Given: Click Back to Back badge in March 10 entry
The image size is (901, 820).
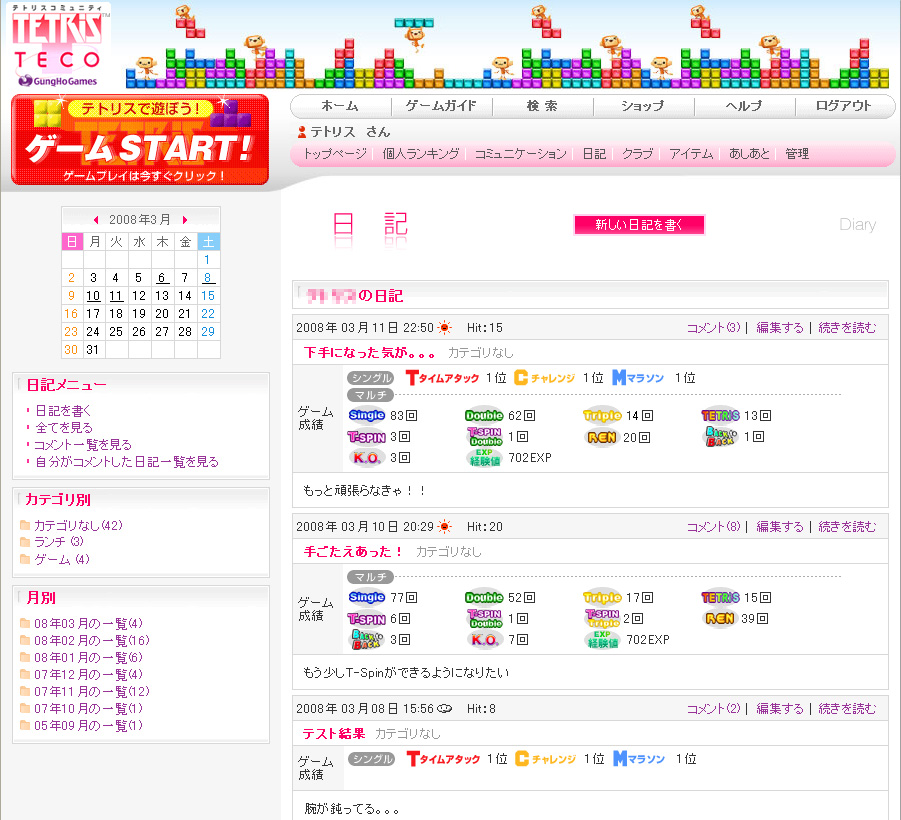Looking at the screenshot, I should (367, 640).
